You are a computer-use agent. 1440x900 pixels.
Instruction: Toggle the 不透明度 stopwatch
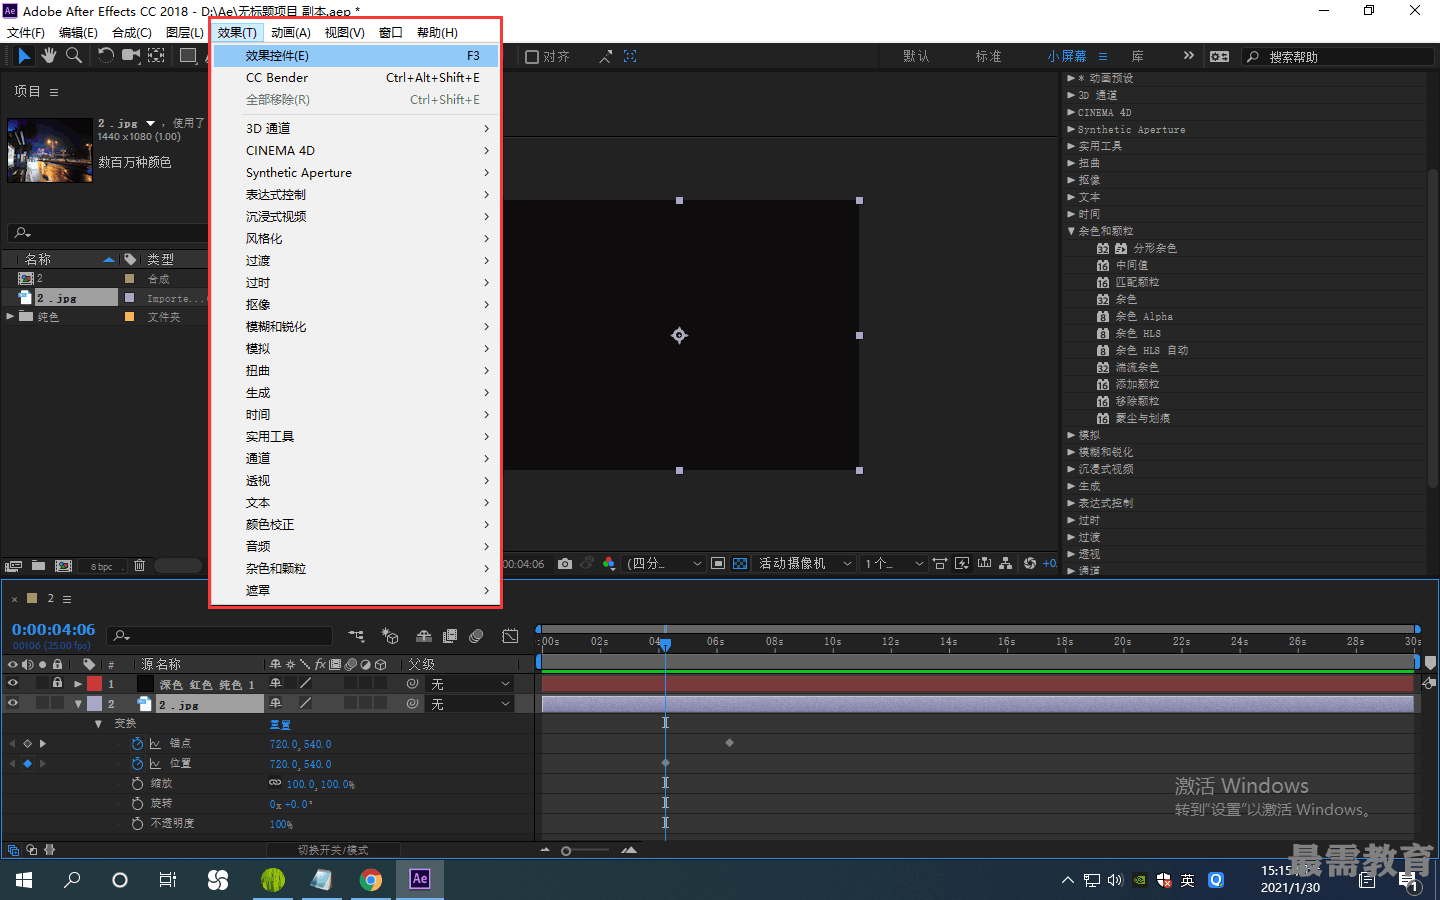(x=137, y=824)
